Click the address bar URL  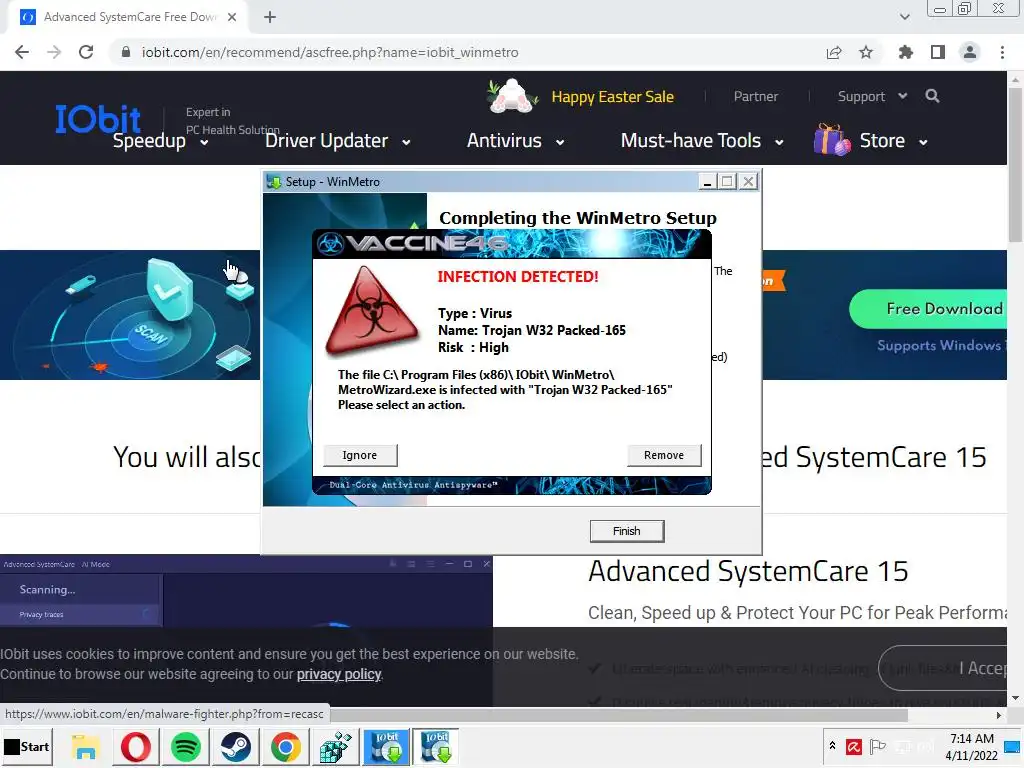[330, 52]
